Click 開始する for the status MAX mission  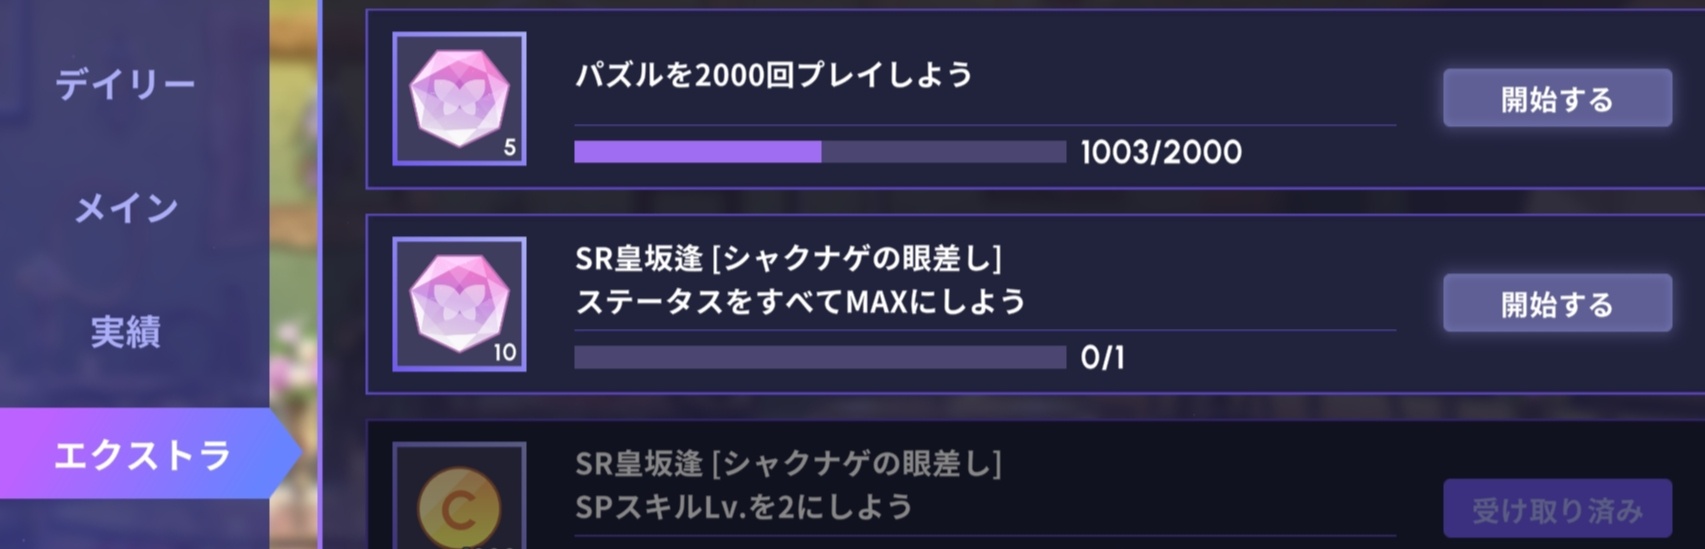1557,303
